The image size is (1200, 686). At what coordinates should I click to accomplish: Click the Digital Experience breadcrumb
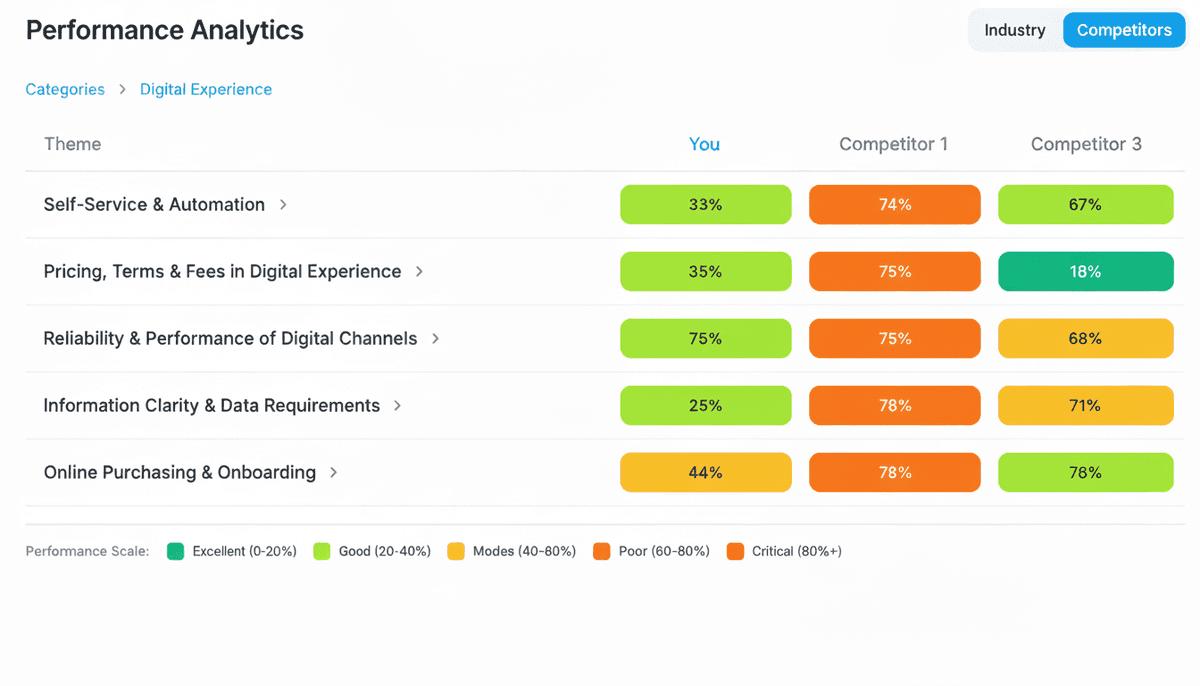[x=206, y=89]
